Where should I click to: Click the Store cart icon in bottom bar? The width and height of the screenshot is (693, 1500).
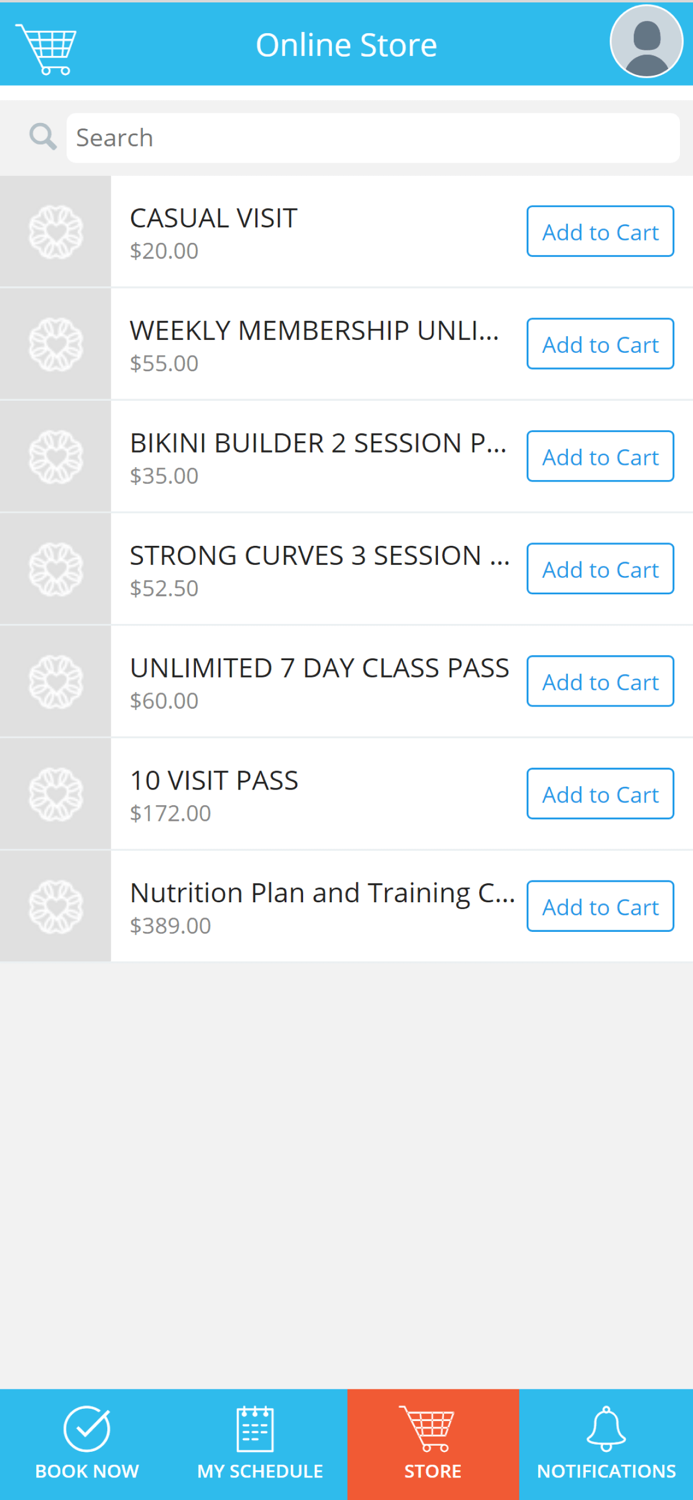coord(432,1428)
